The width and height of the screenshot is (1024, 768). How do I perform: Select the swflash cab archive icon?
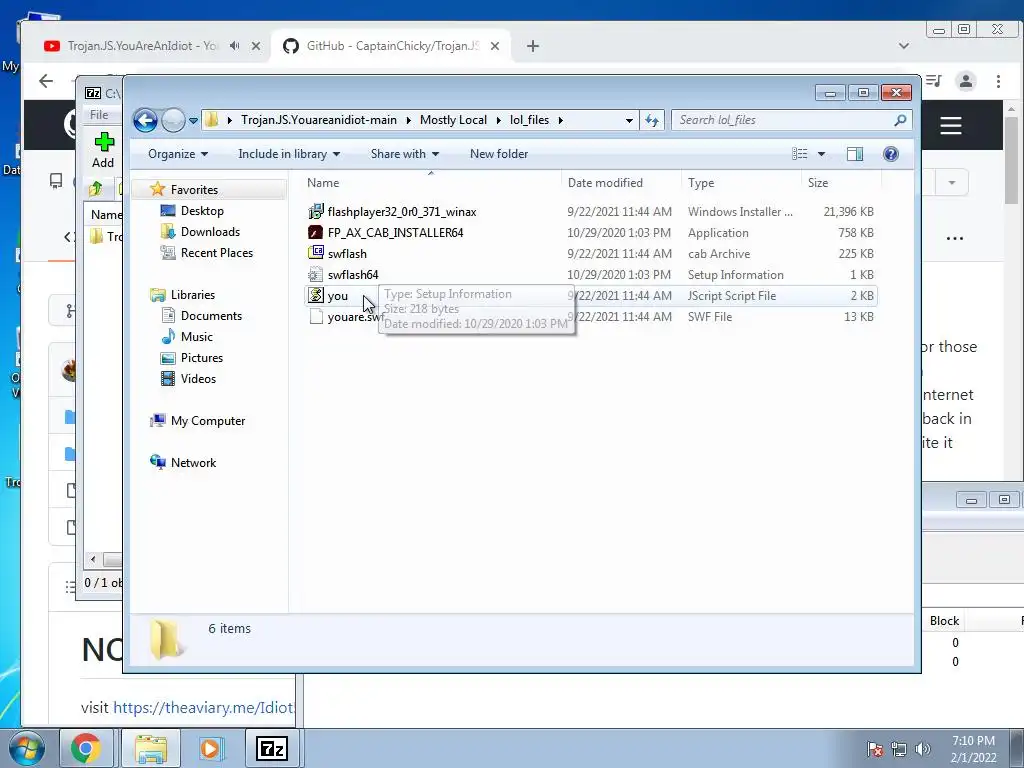click(x=316, y=253)
